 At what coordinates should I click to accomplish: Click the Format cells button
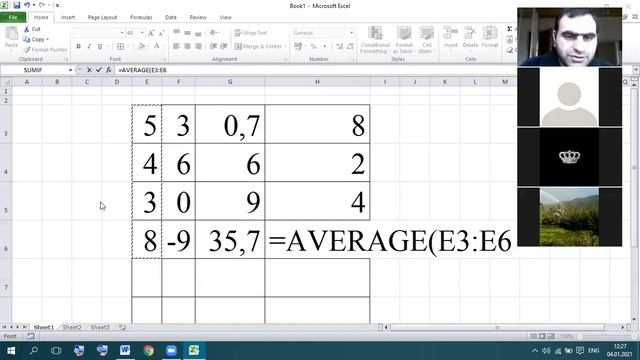click(490, 38)
